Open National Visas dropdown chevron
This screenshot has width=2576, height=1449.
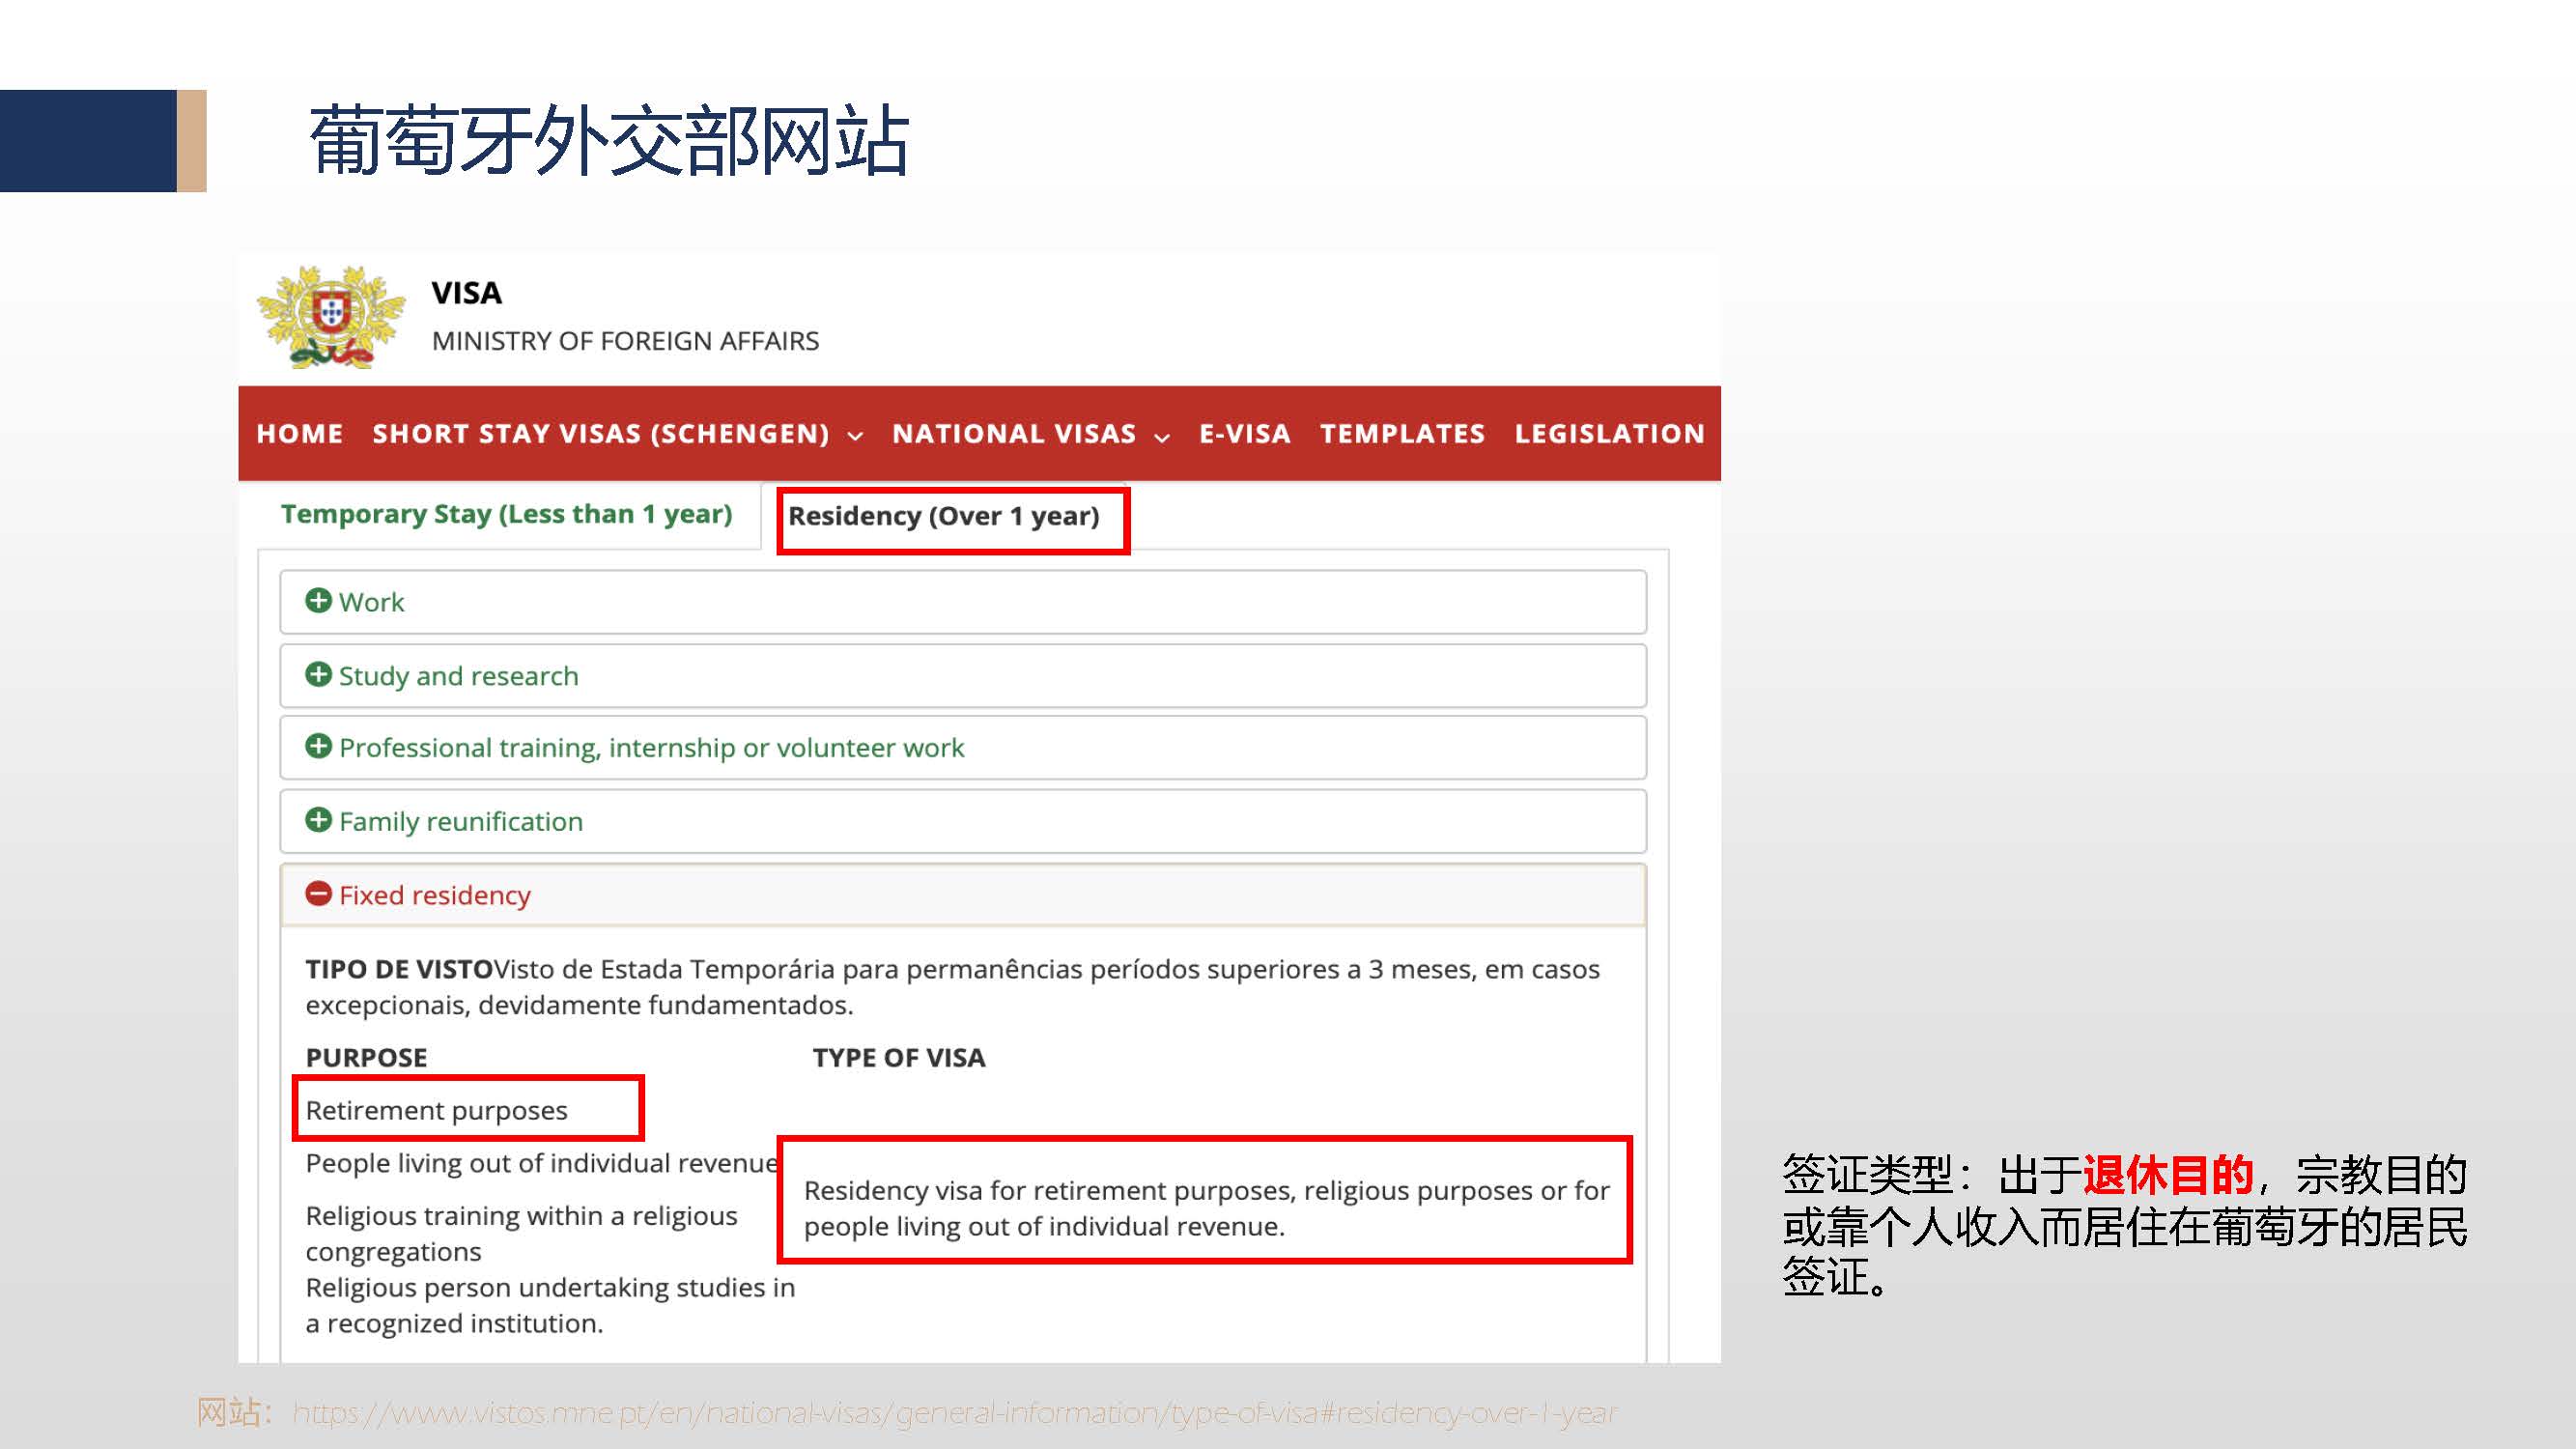(1161, 436)
